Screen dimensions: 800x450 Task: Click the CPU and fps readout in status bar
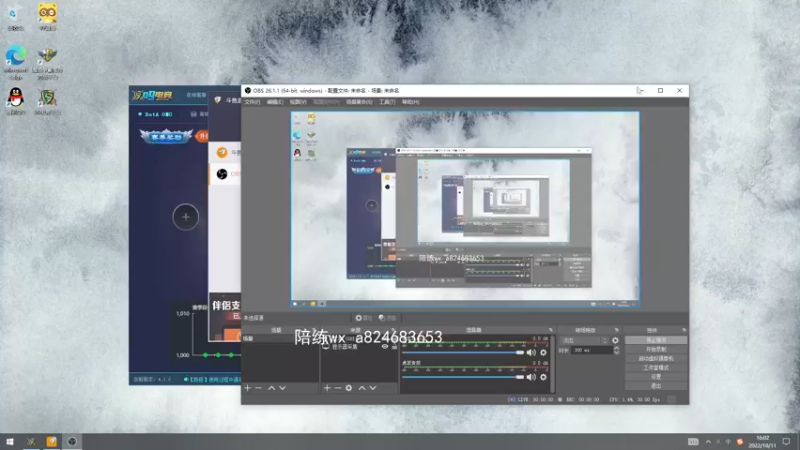click(x=635, y=400)
